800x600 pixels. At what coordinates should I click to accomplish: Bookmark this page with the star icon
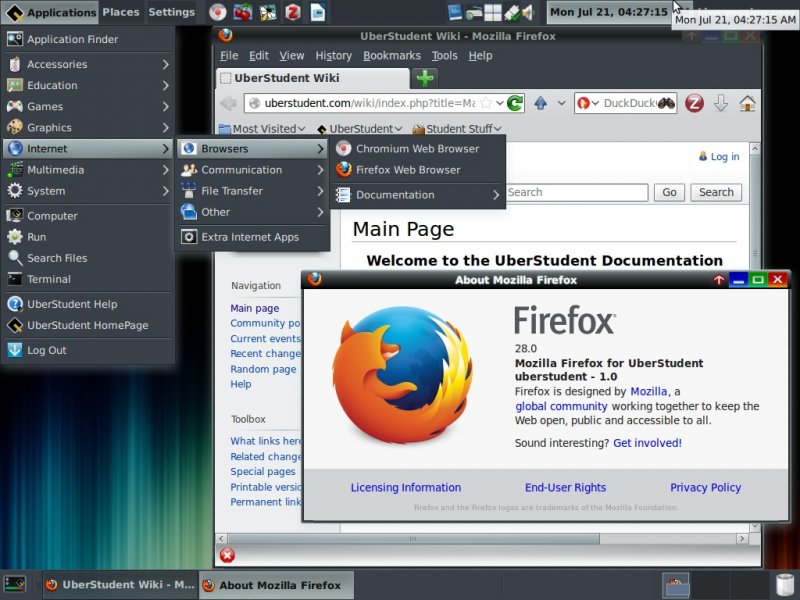[x=486, y=103]
